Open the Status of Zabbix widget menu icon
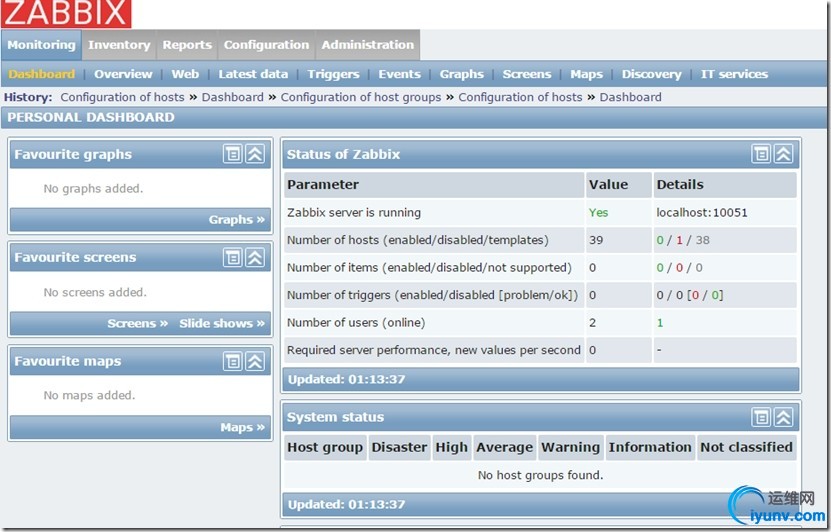 click(x=761, y=154)
